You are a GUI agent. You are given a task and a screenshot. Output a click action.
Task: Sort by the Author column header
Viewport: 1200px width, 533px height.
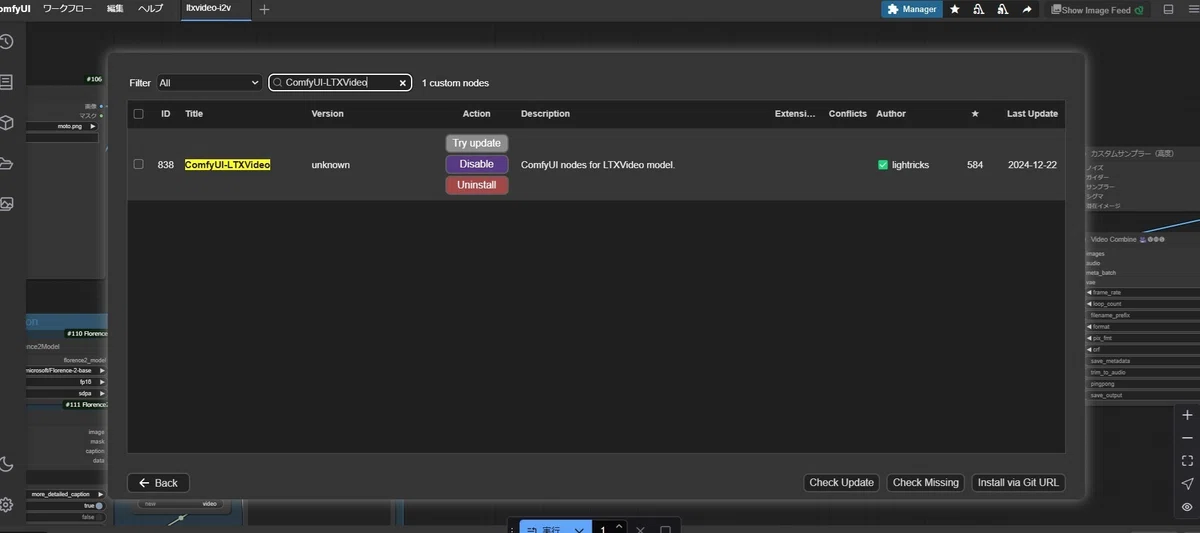(891, 114)
